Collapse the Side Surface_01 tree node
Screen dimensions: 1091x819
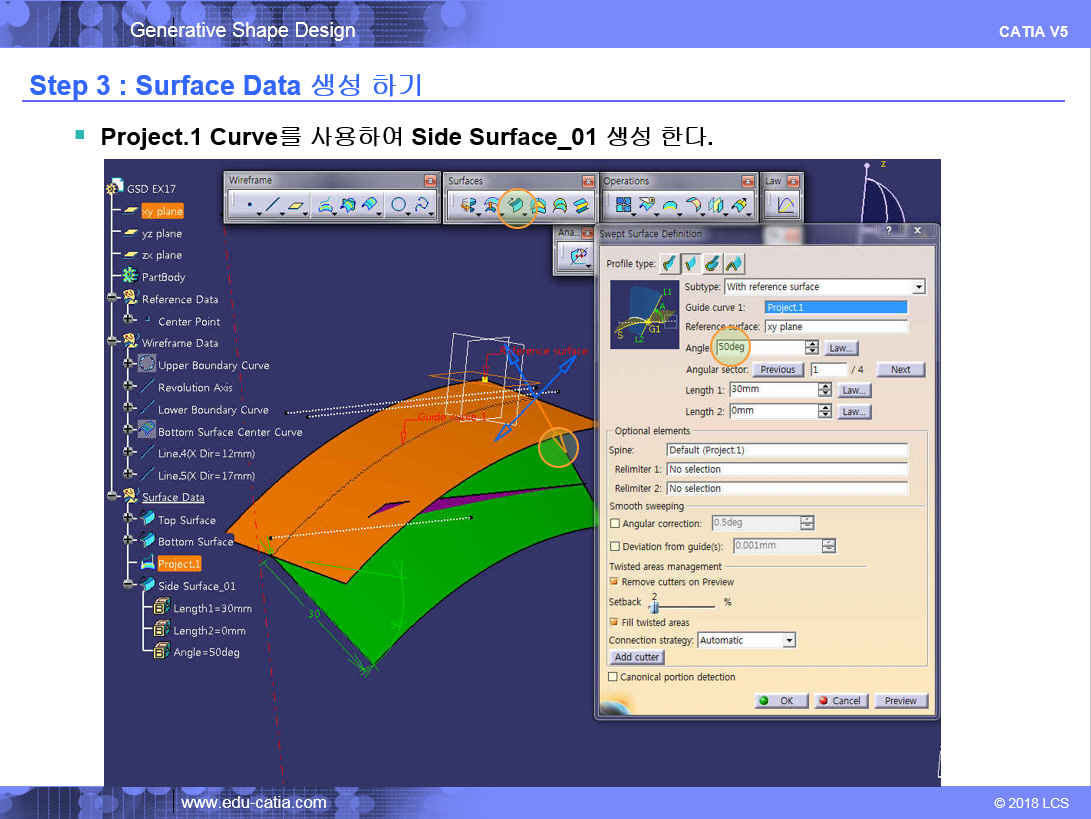[129, 586]
